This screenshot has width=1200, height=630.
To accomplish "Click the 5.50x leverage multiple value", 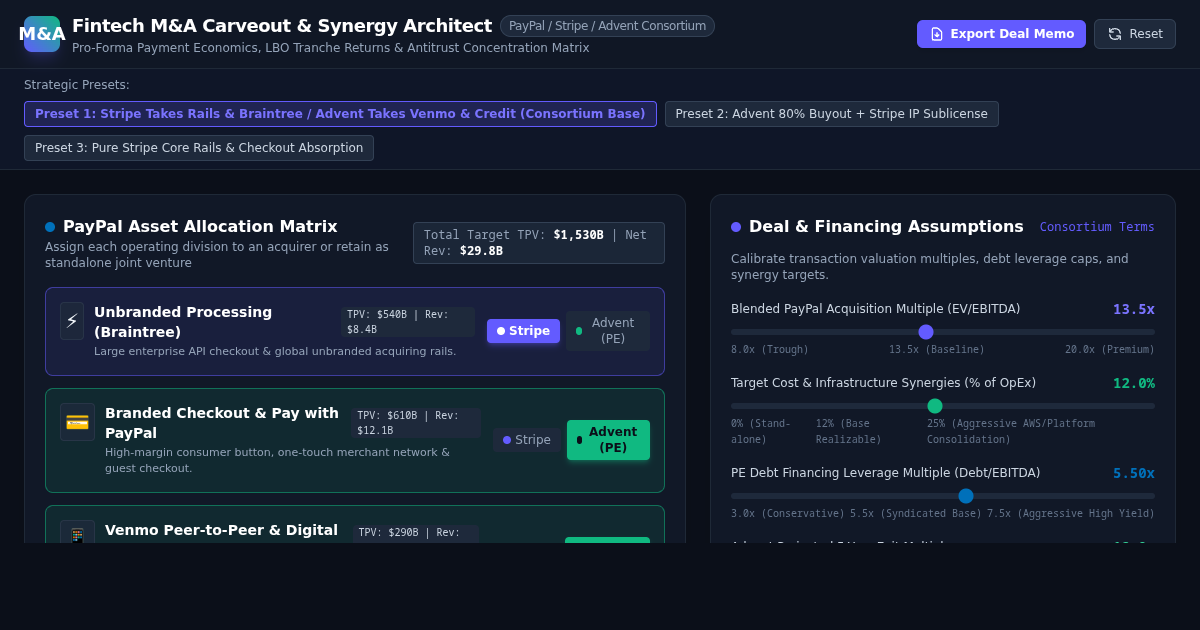I will tap(1134, 473).
